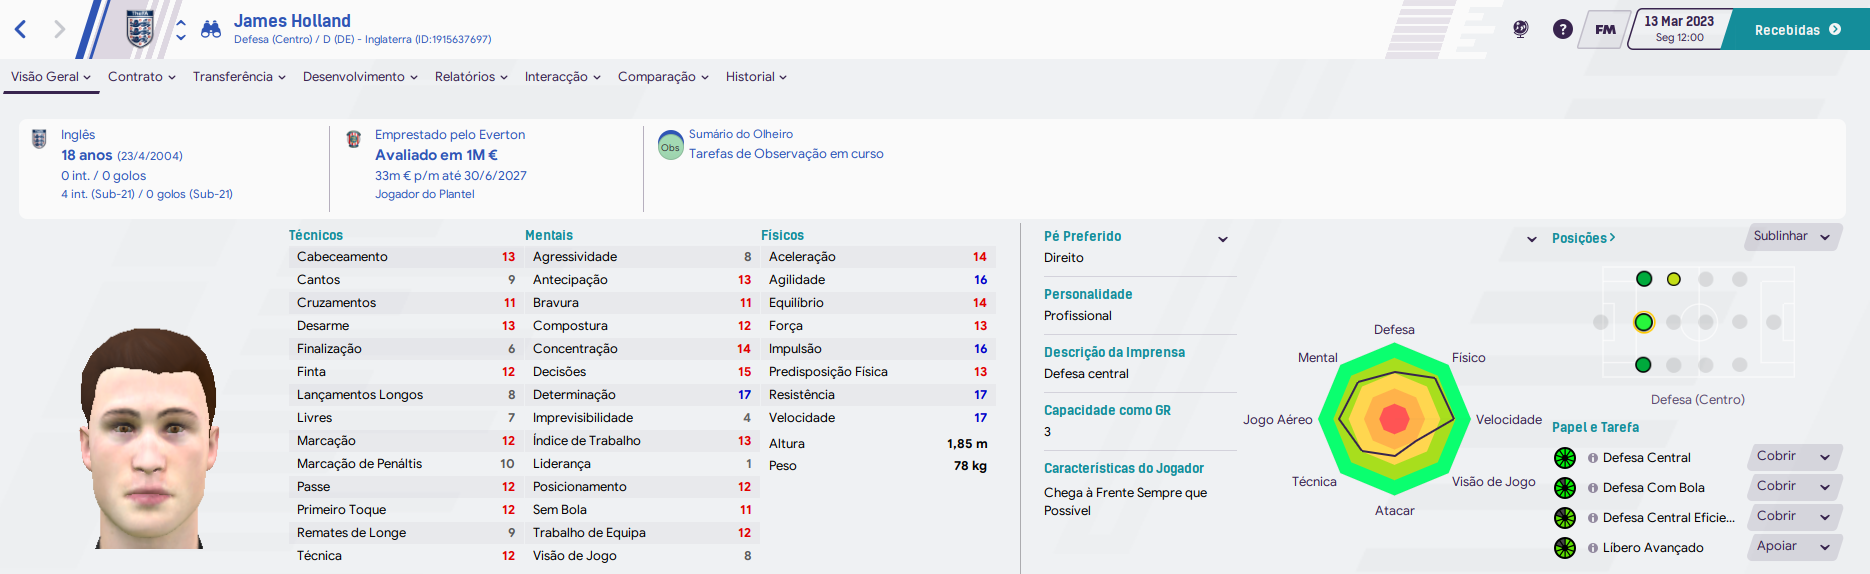This screenshot has height=574, width=1870.
Task: Open the help question mark icon
Action: (1563, 29)
